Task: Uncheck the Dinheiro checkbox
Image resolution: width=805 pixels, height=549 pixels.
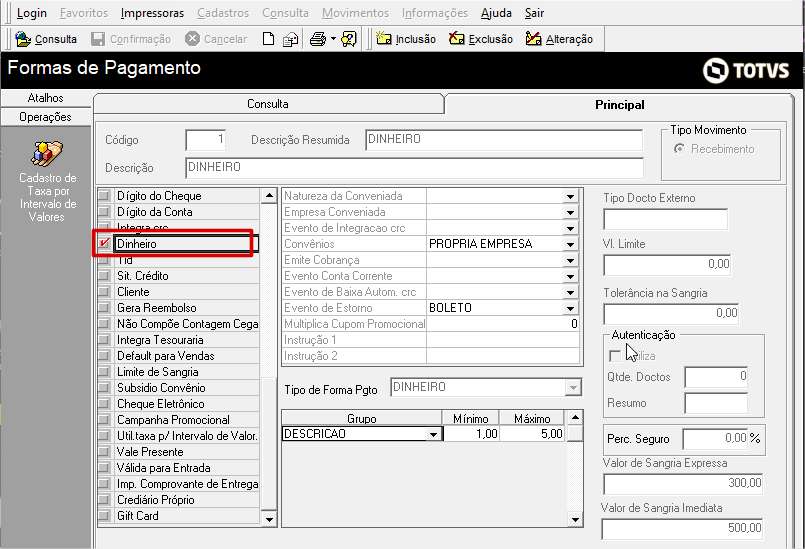Action: (104, 243)
